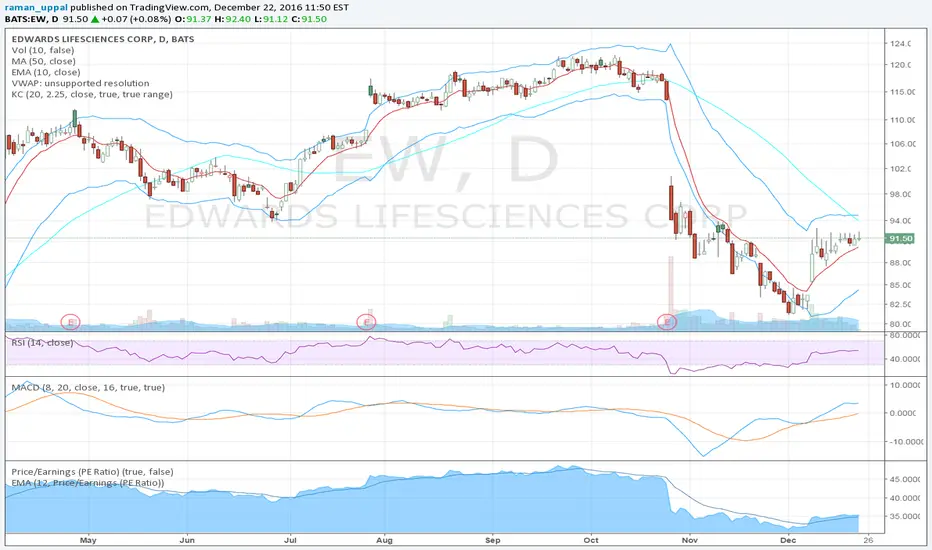Screen dimensions: 932x550
Task: Click 'Sep' on the time axis
Action: [x=493, y=540]
